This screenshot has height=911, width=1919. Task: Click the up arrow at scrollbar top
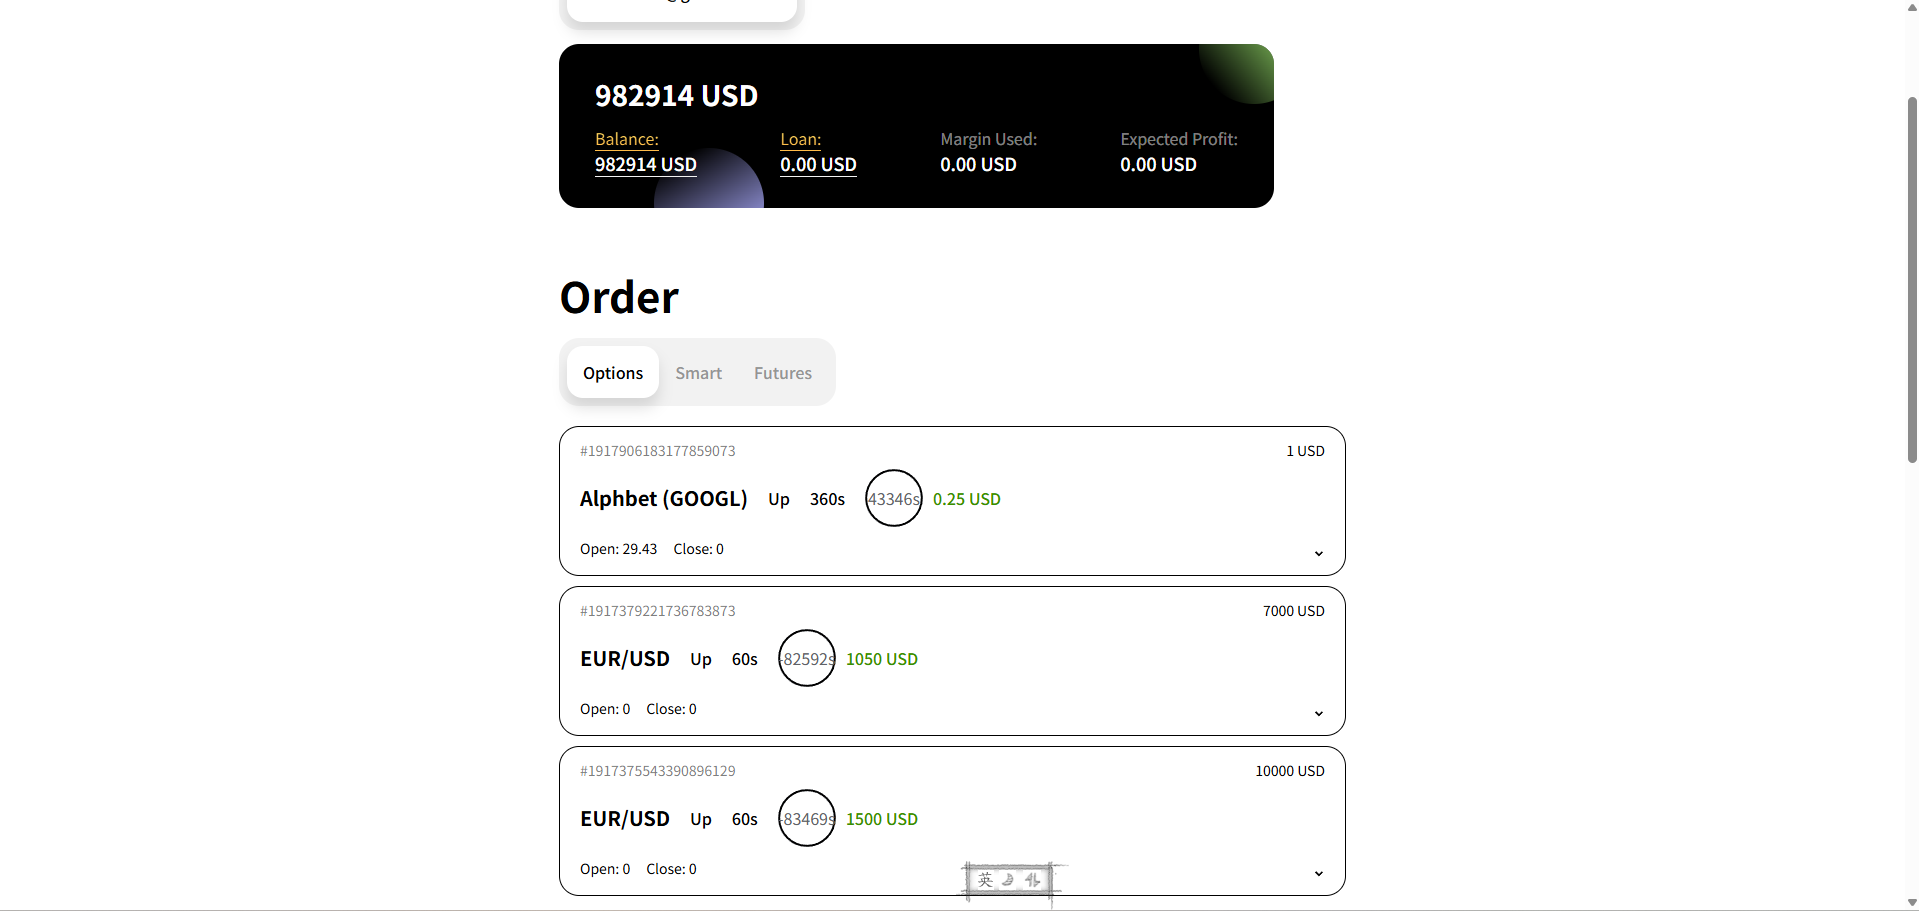pyautogui.click(x=1912, y=7)
